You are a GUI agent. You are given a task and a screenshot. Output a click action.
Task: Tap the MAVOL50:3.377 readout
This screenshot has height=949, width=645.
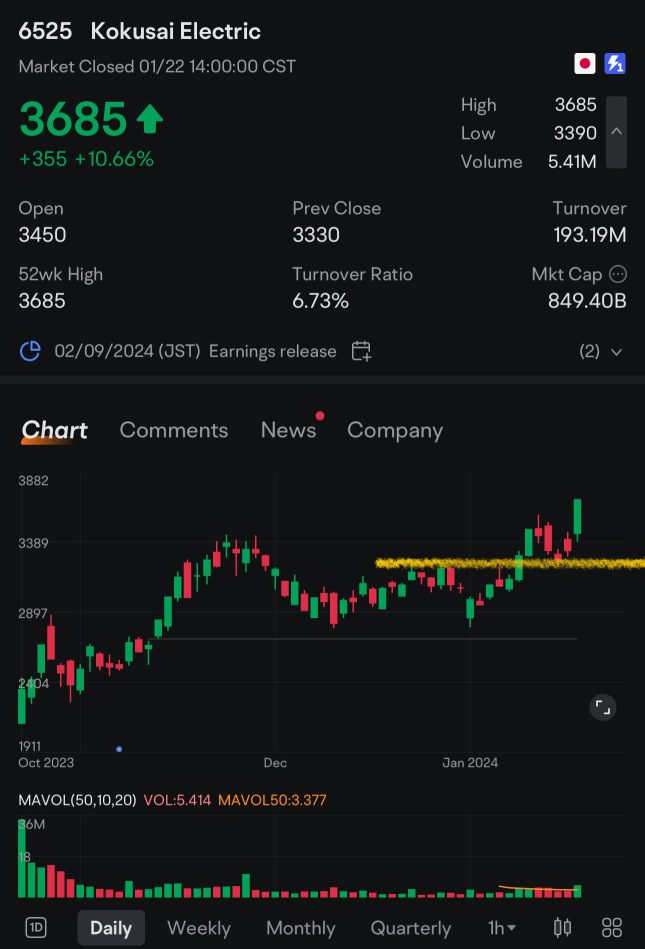[272, 800]
